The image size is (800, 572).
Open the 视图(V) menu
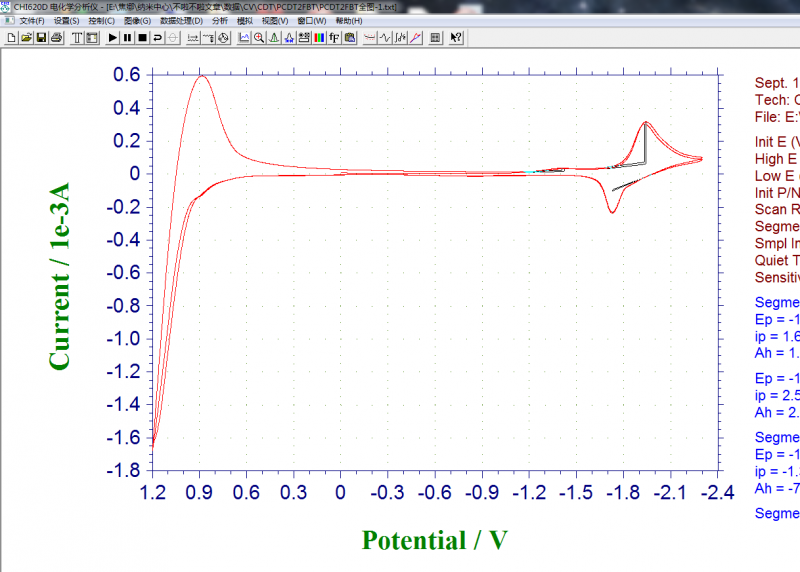pos(275,21)
